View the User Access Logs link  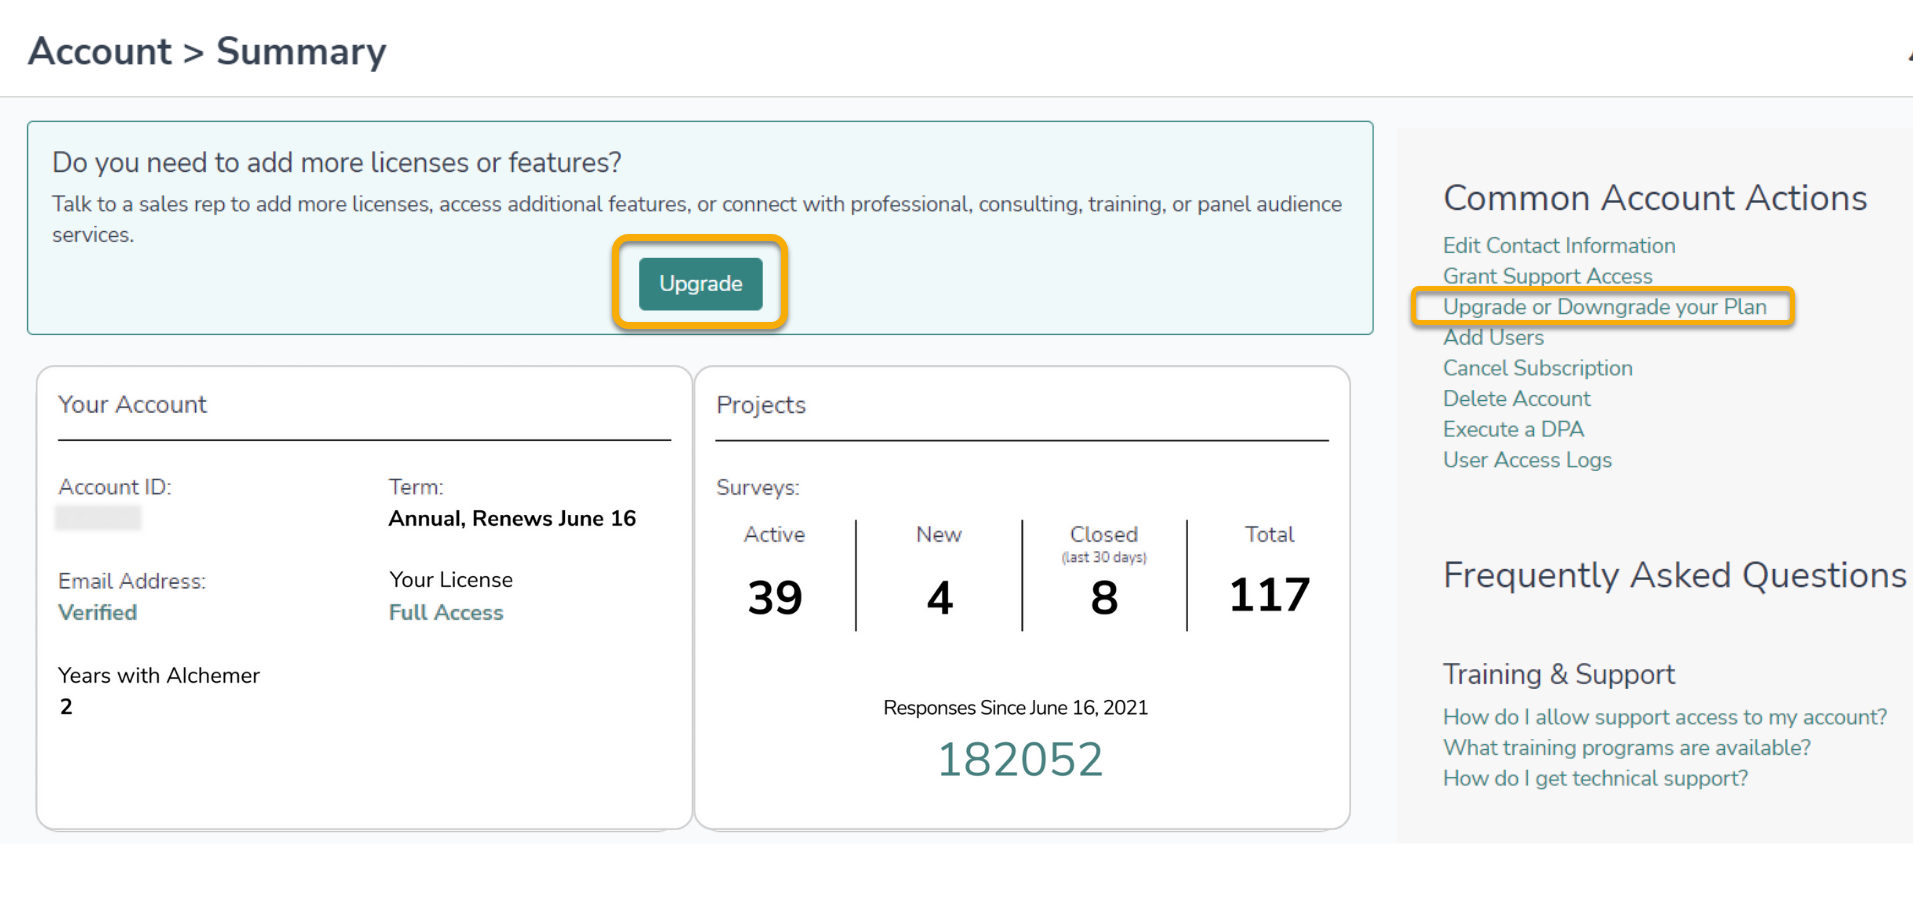[1527, 460]
